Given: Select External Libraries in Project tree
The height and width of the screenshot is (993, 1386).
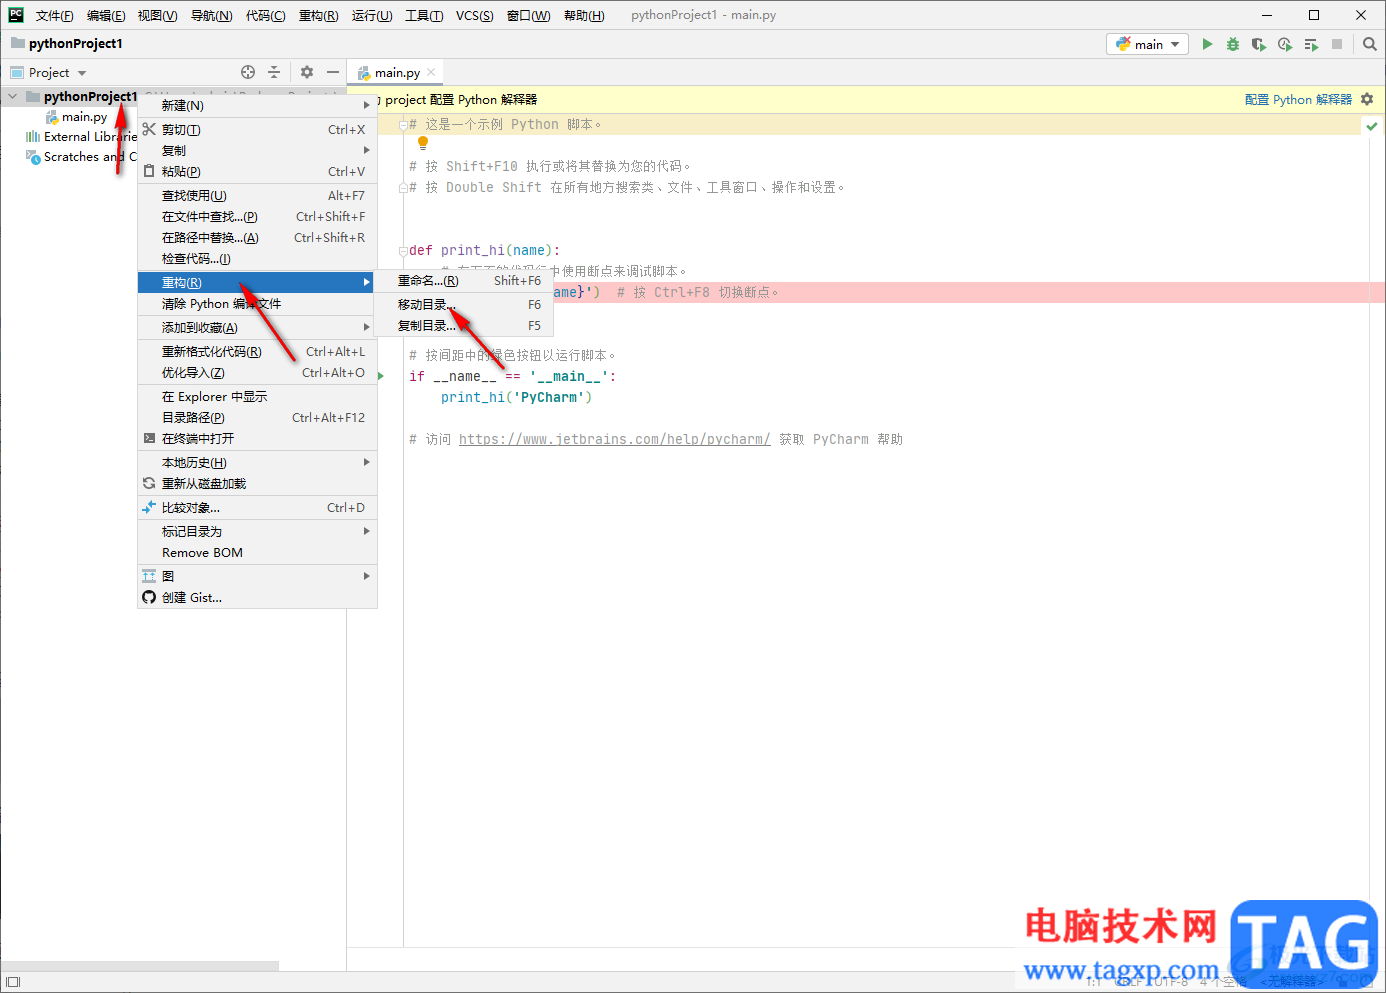Looking at the screenshot, I should 90,137.
